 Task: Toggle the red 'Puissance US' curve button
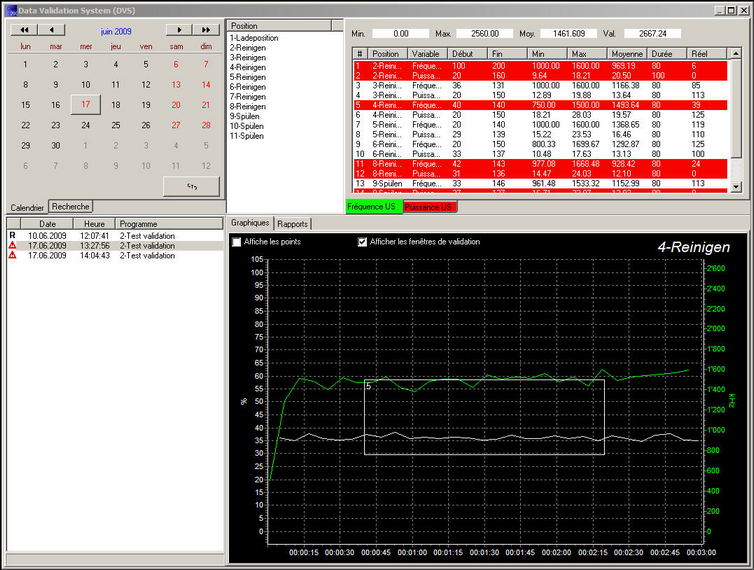point(430,207)
